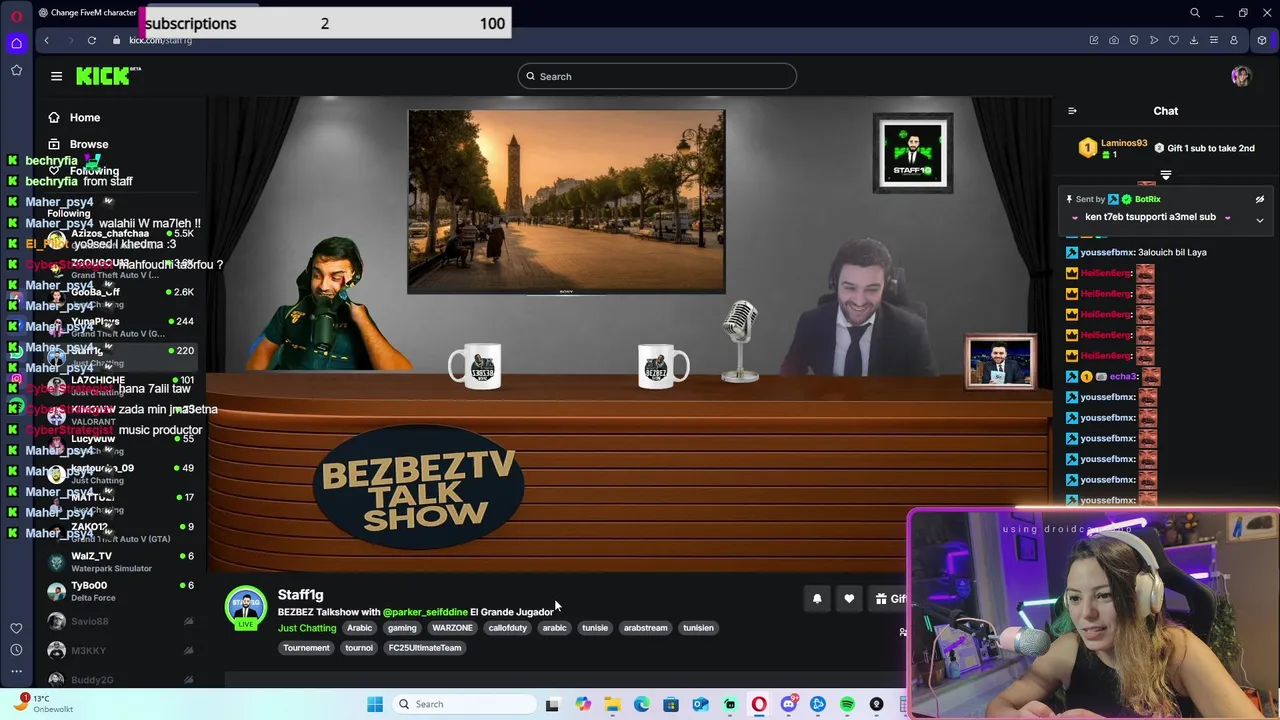This screenshot has height=720, width=1280.
Task: Open Opera sidebar bookmarks star
Action: click(16, 70)
